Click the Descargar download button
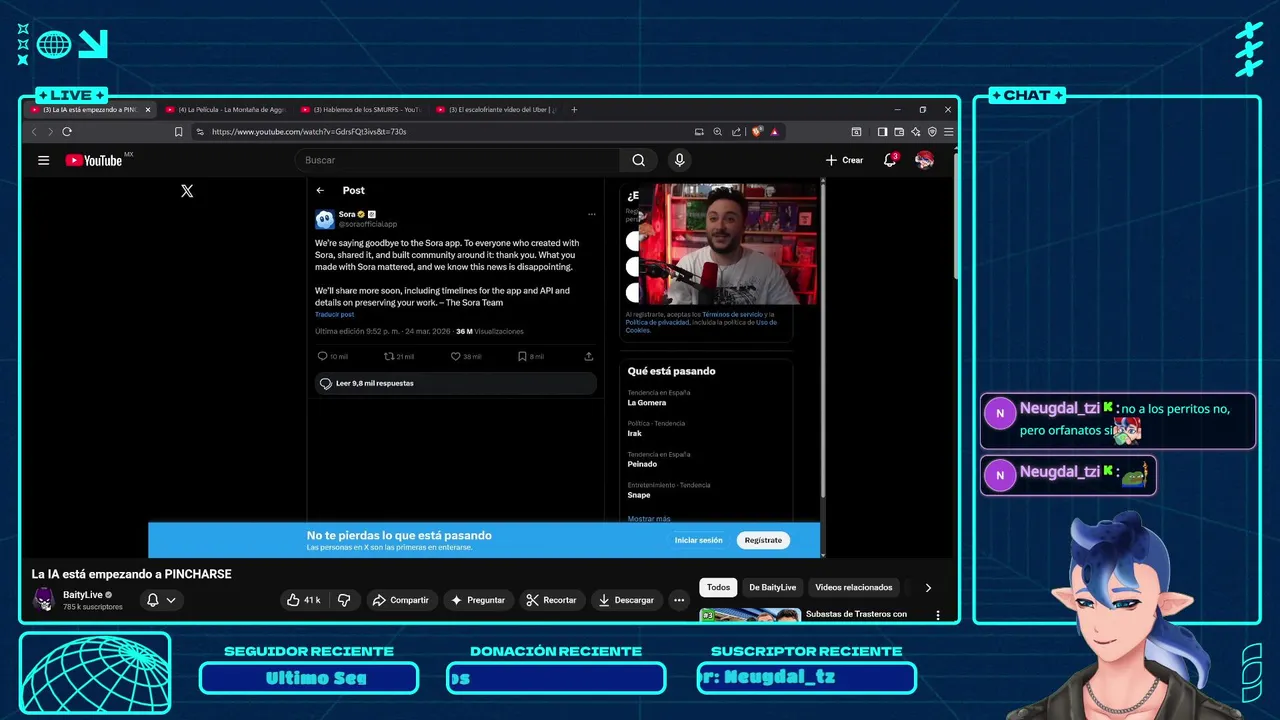Screen dimensions: 1280x720 (626, 600)
